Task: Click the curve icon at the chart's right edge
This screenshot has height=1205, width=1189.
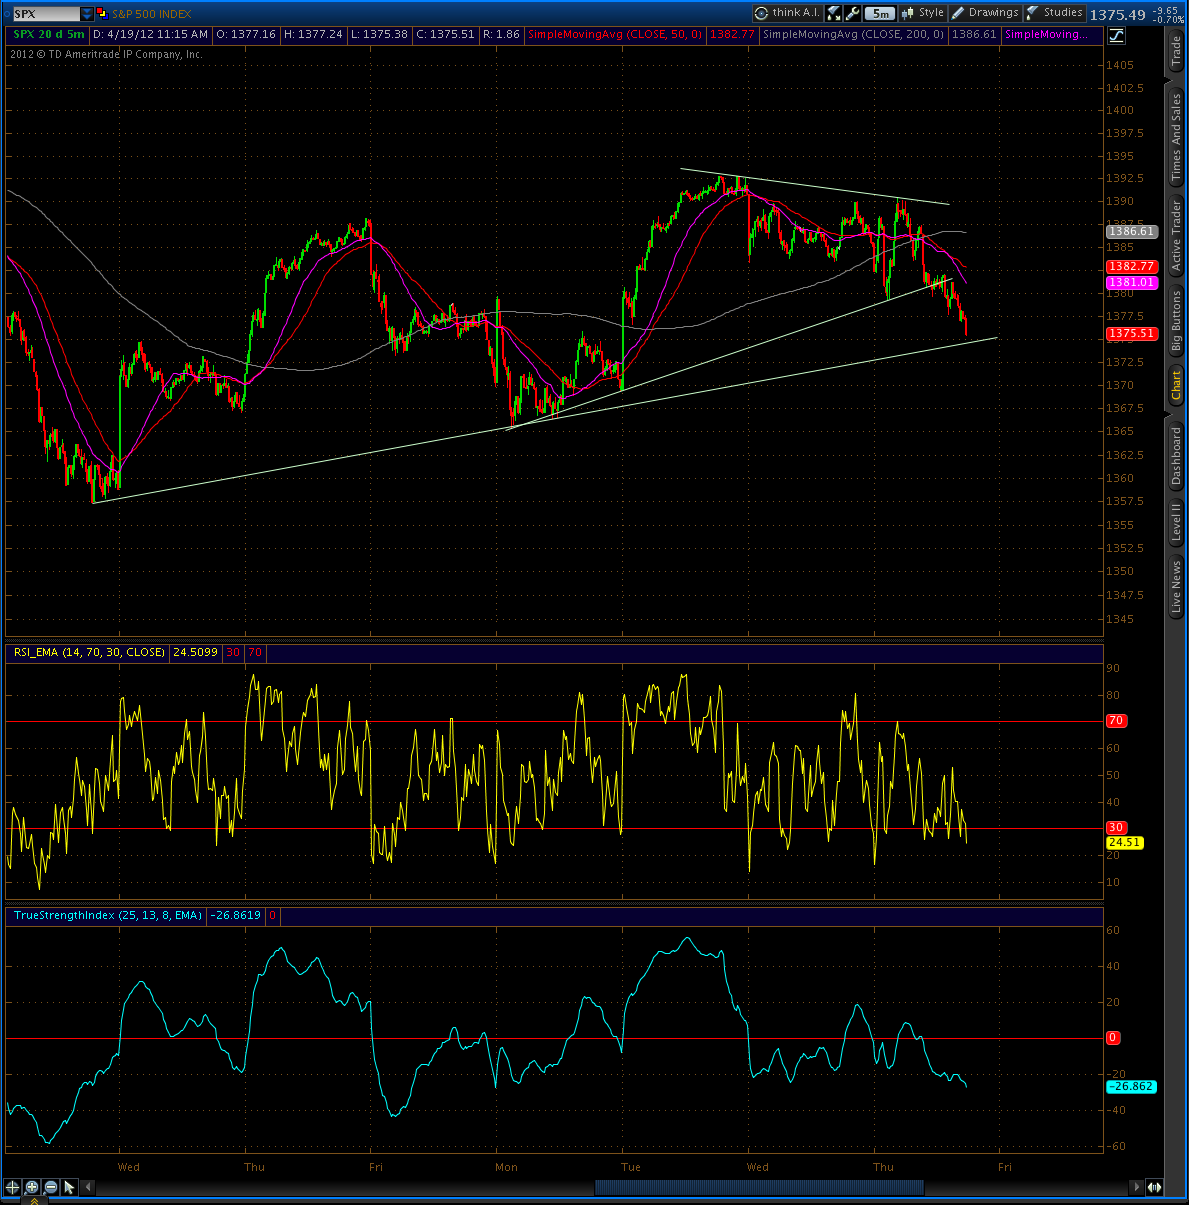Action: pos(1116,35)
